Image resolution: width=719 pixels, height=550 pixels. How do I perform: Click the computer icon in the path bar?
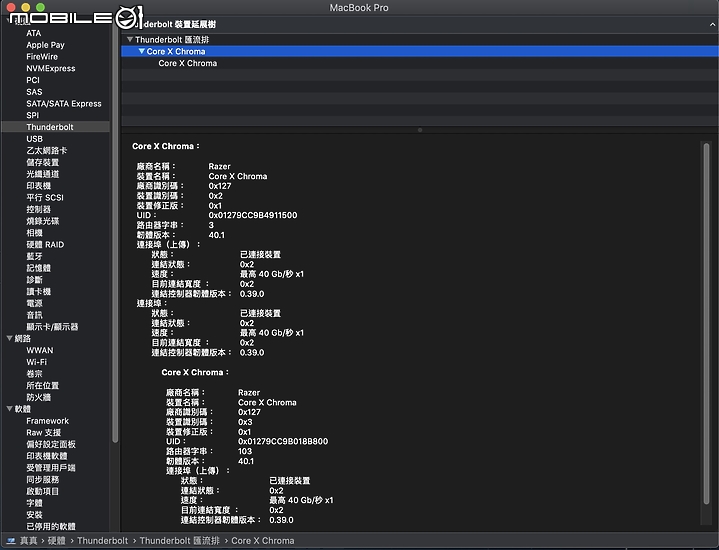coord(11,541)
